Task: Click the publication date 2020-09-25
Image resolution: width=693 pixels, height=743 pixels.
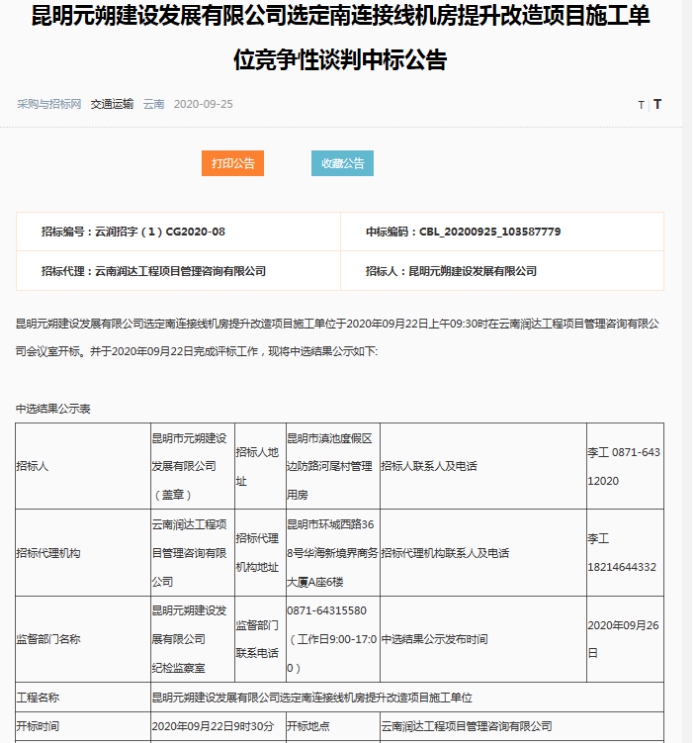Action: click(203, 104)
